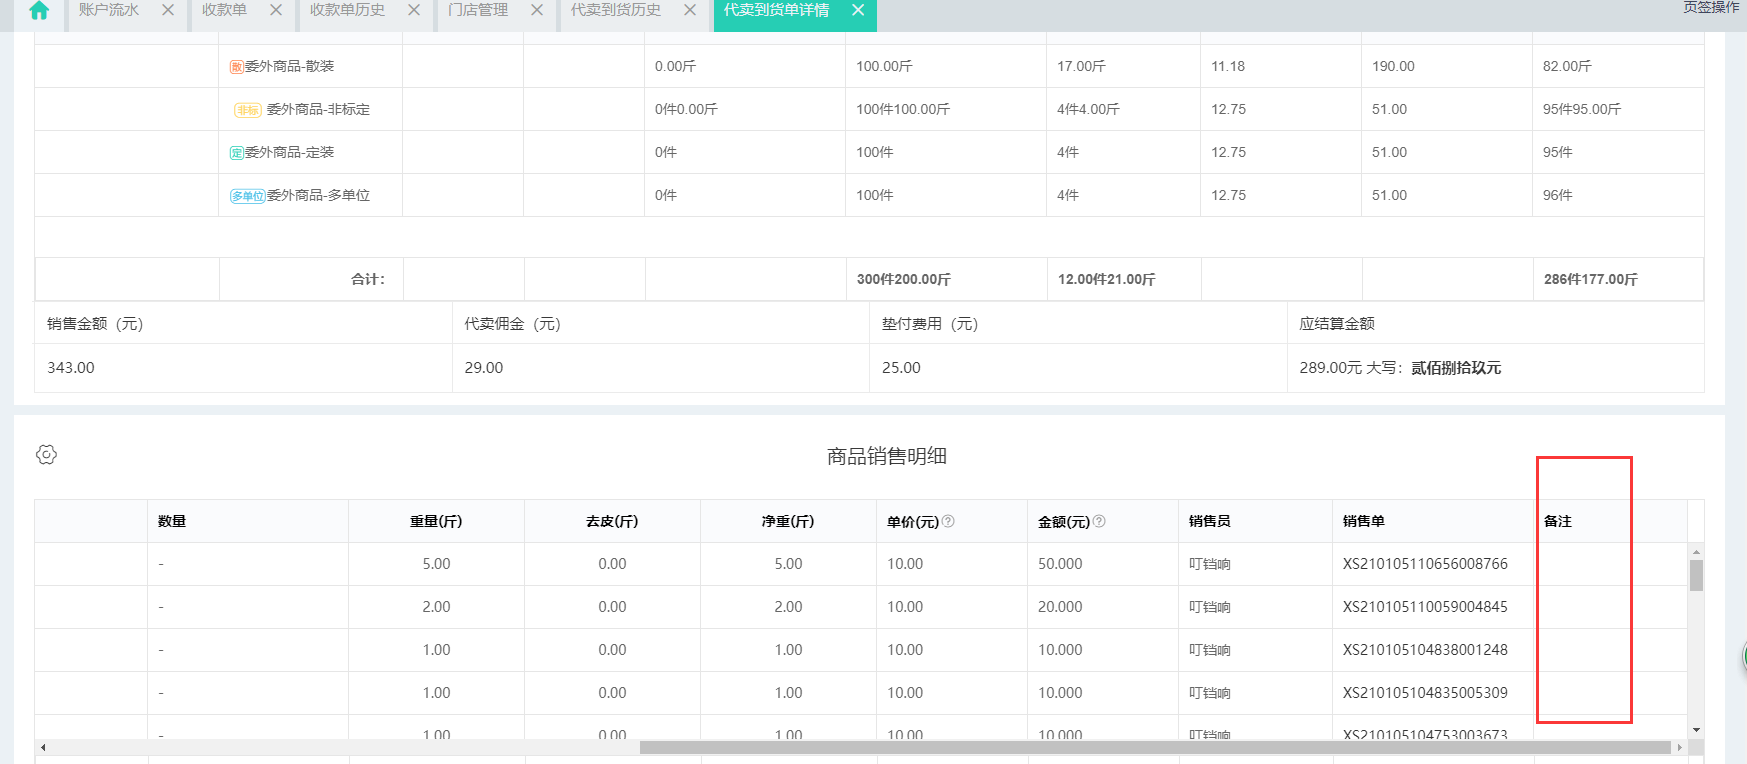
Task: Click the 净重(斤) column header
Action: click(x=788, y=521)
